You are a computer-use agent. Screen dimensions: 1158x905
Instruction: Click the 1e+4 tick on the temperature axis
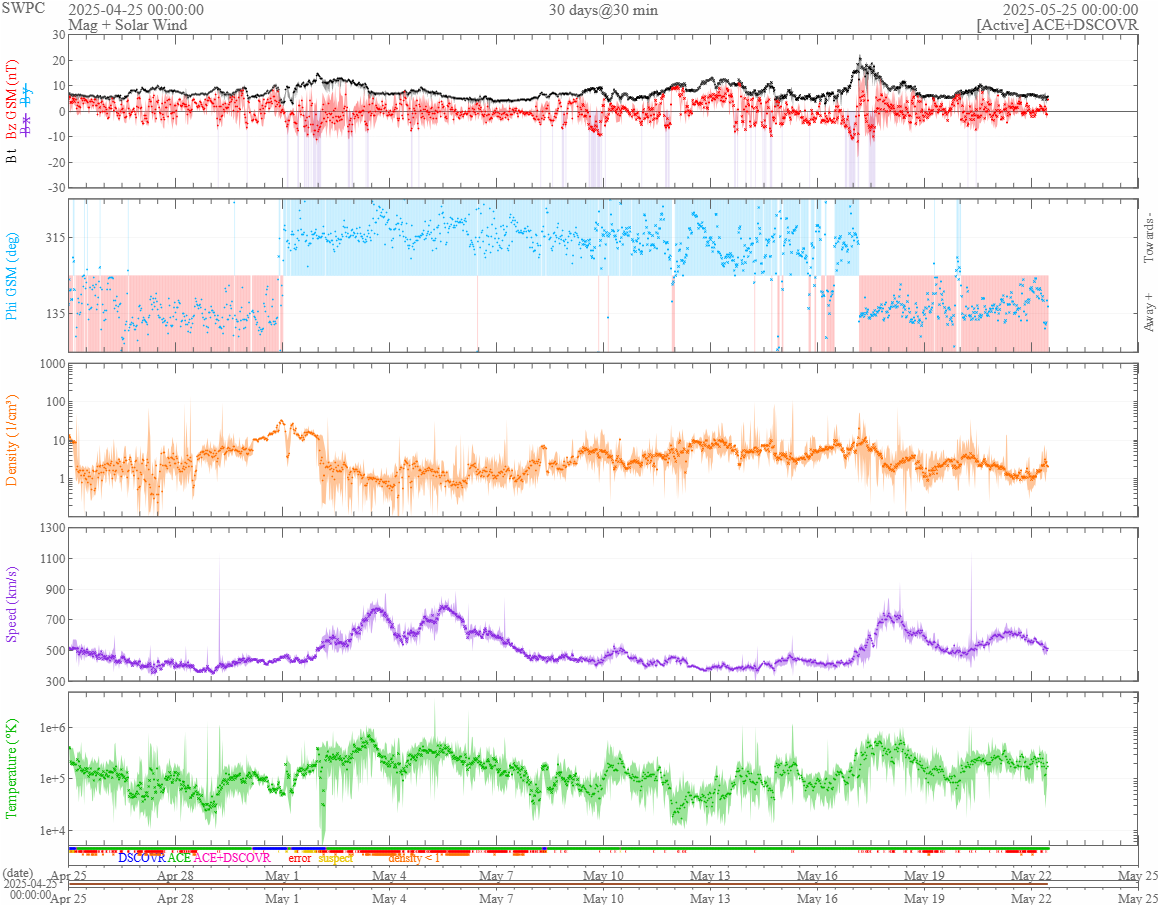point(52,830)
